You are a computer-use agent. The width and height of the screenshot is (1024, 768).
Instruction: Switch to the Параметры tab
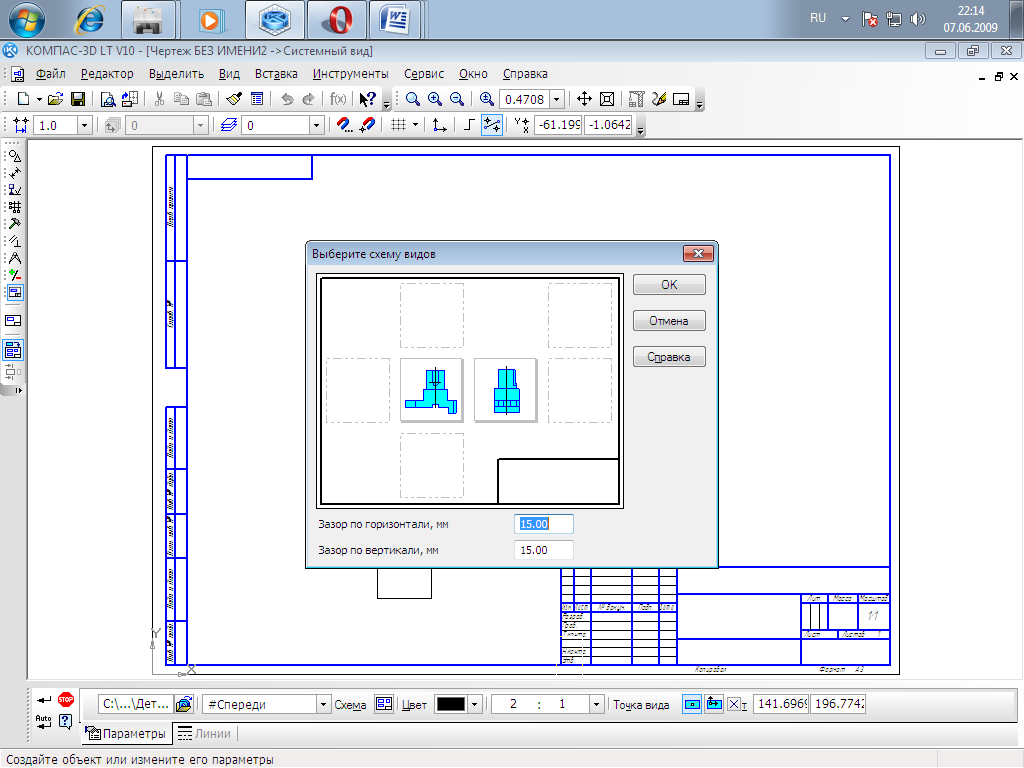pos(127,733)
